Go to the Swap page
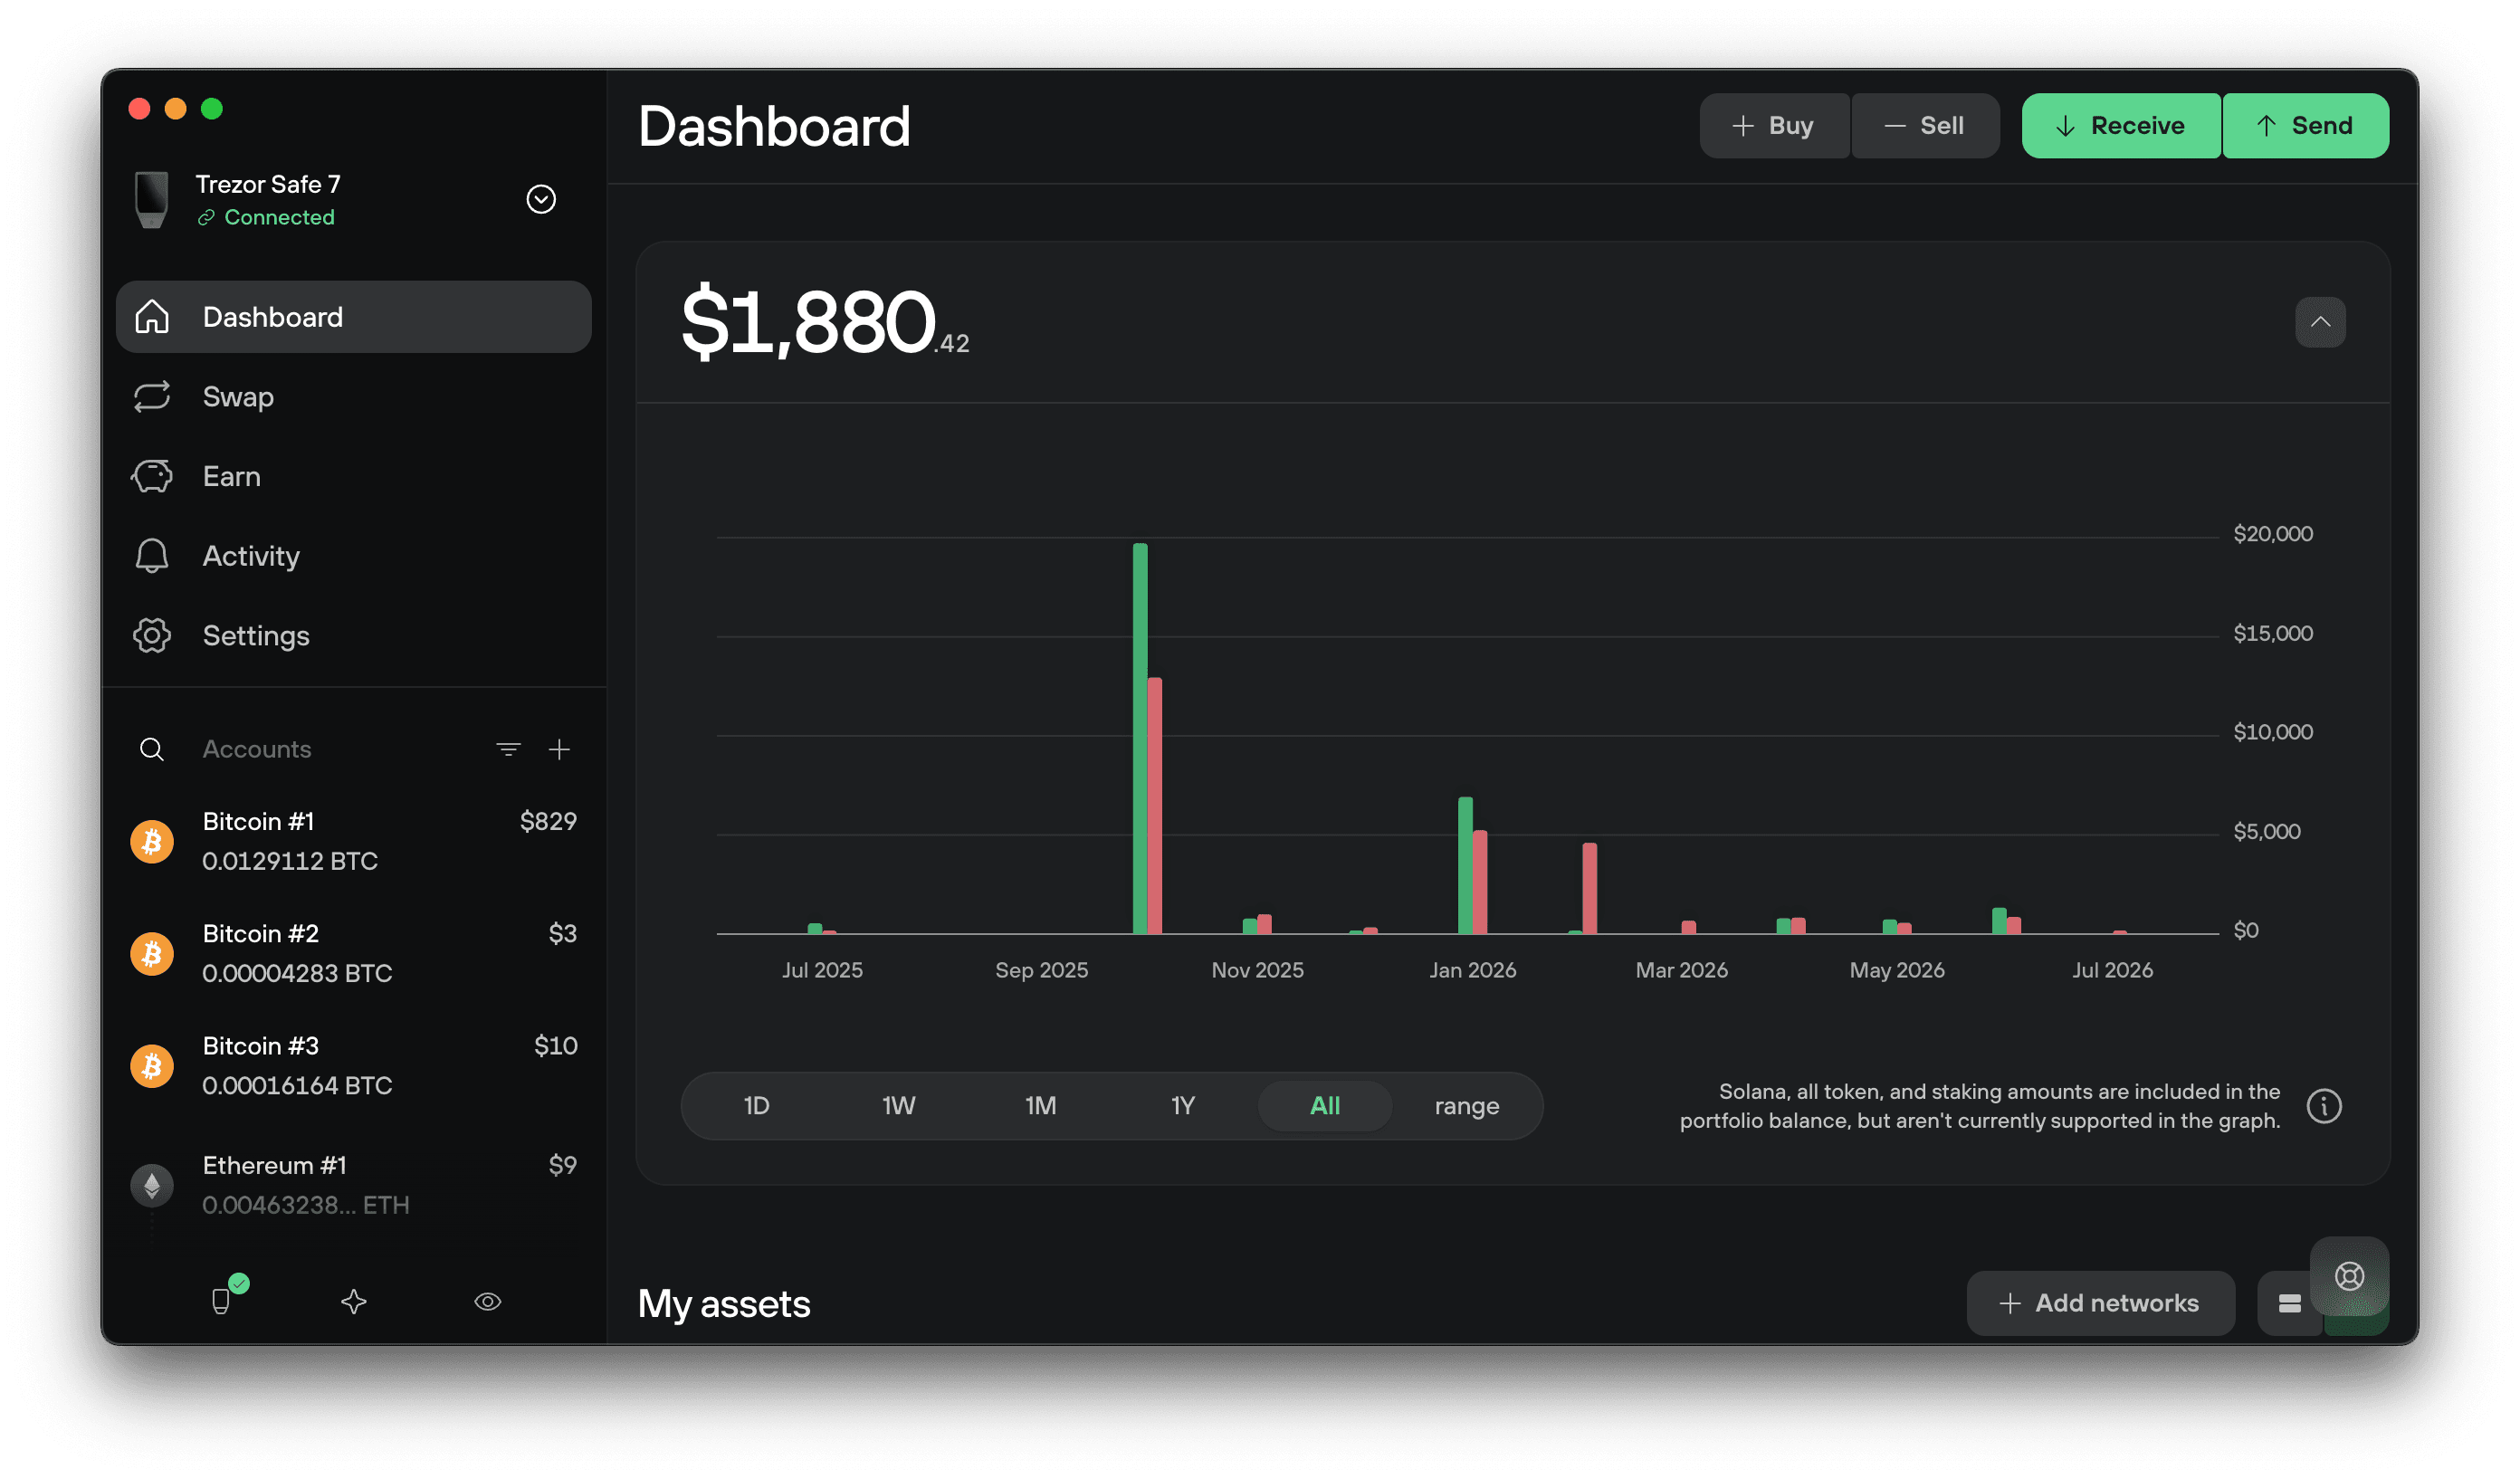 353,397
